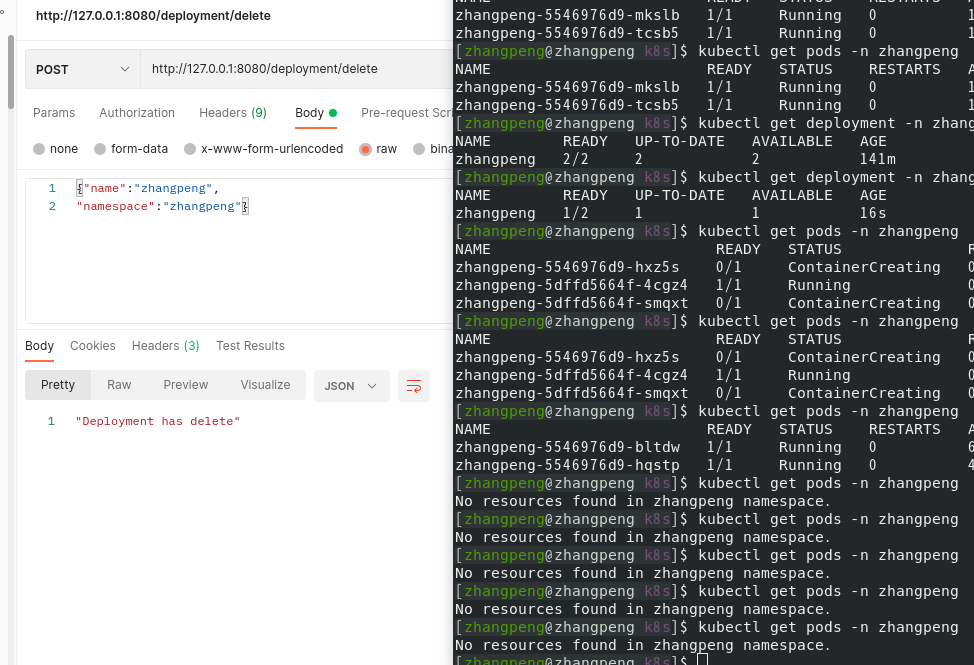Open request Headers (9) tab

coord(232,113)
